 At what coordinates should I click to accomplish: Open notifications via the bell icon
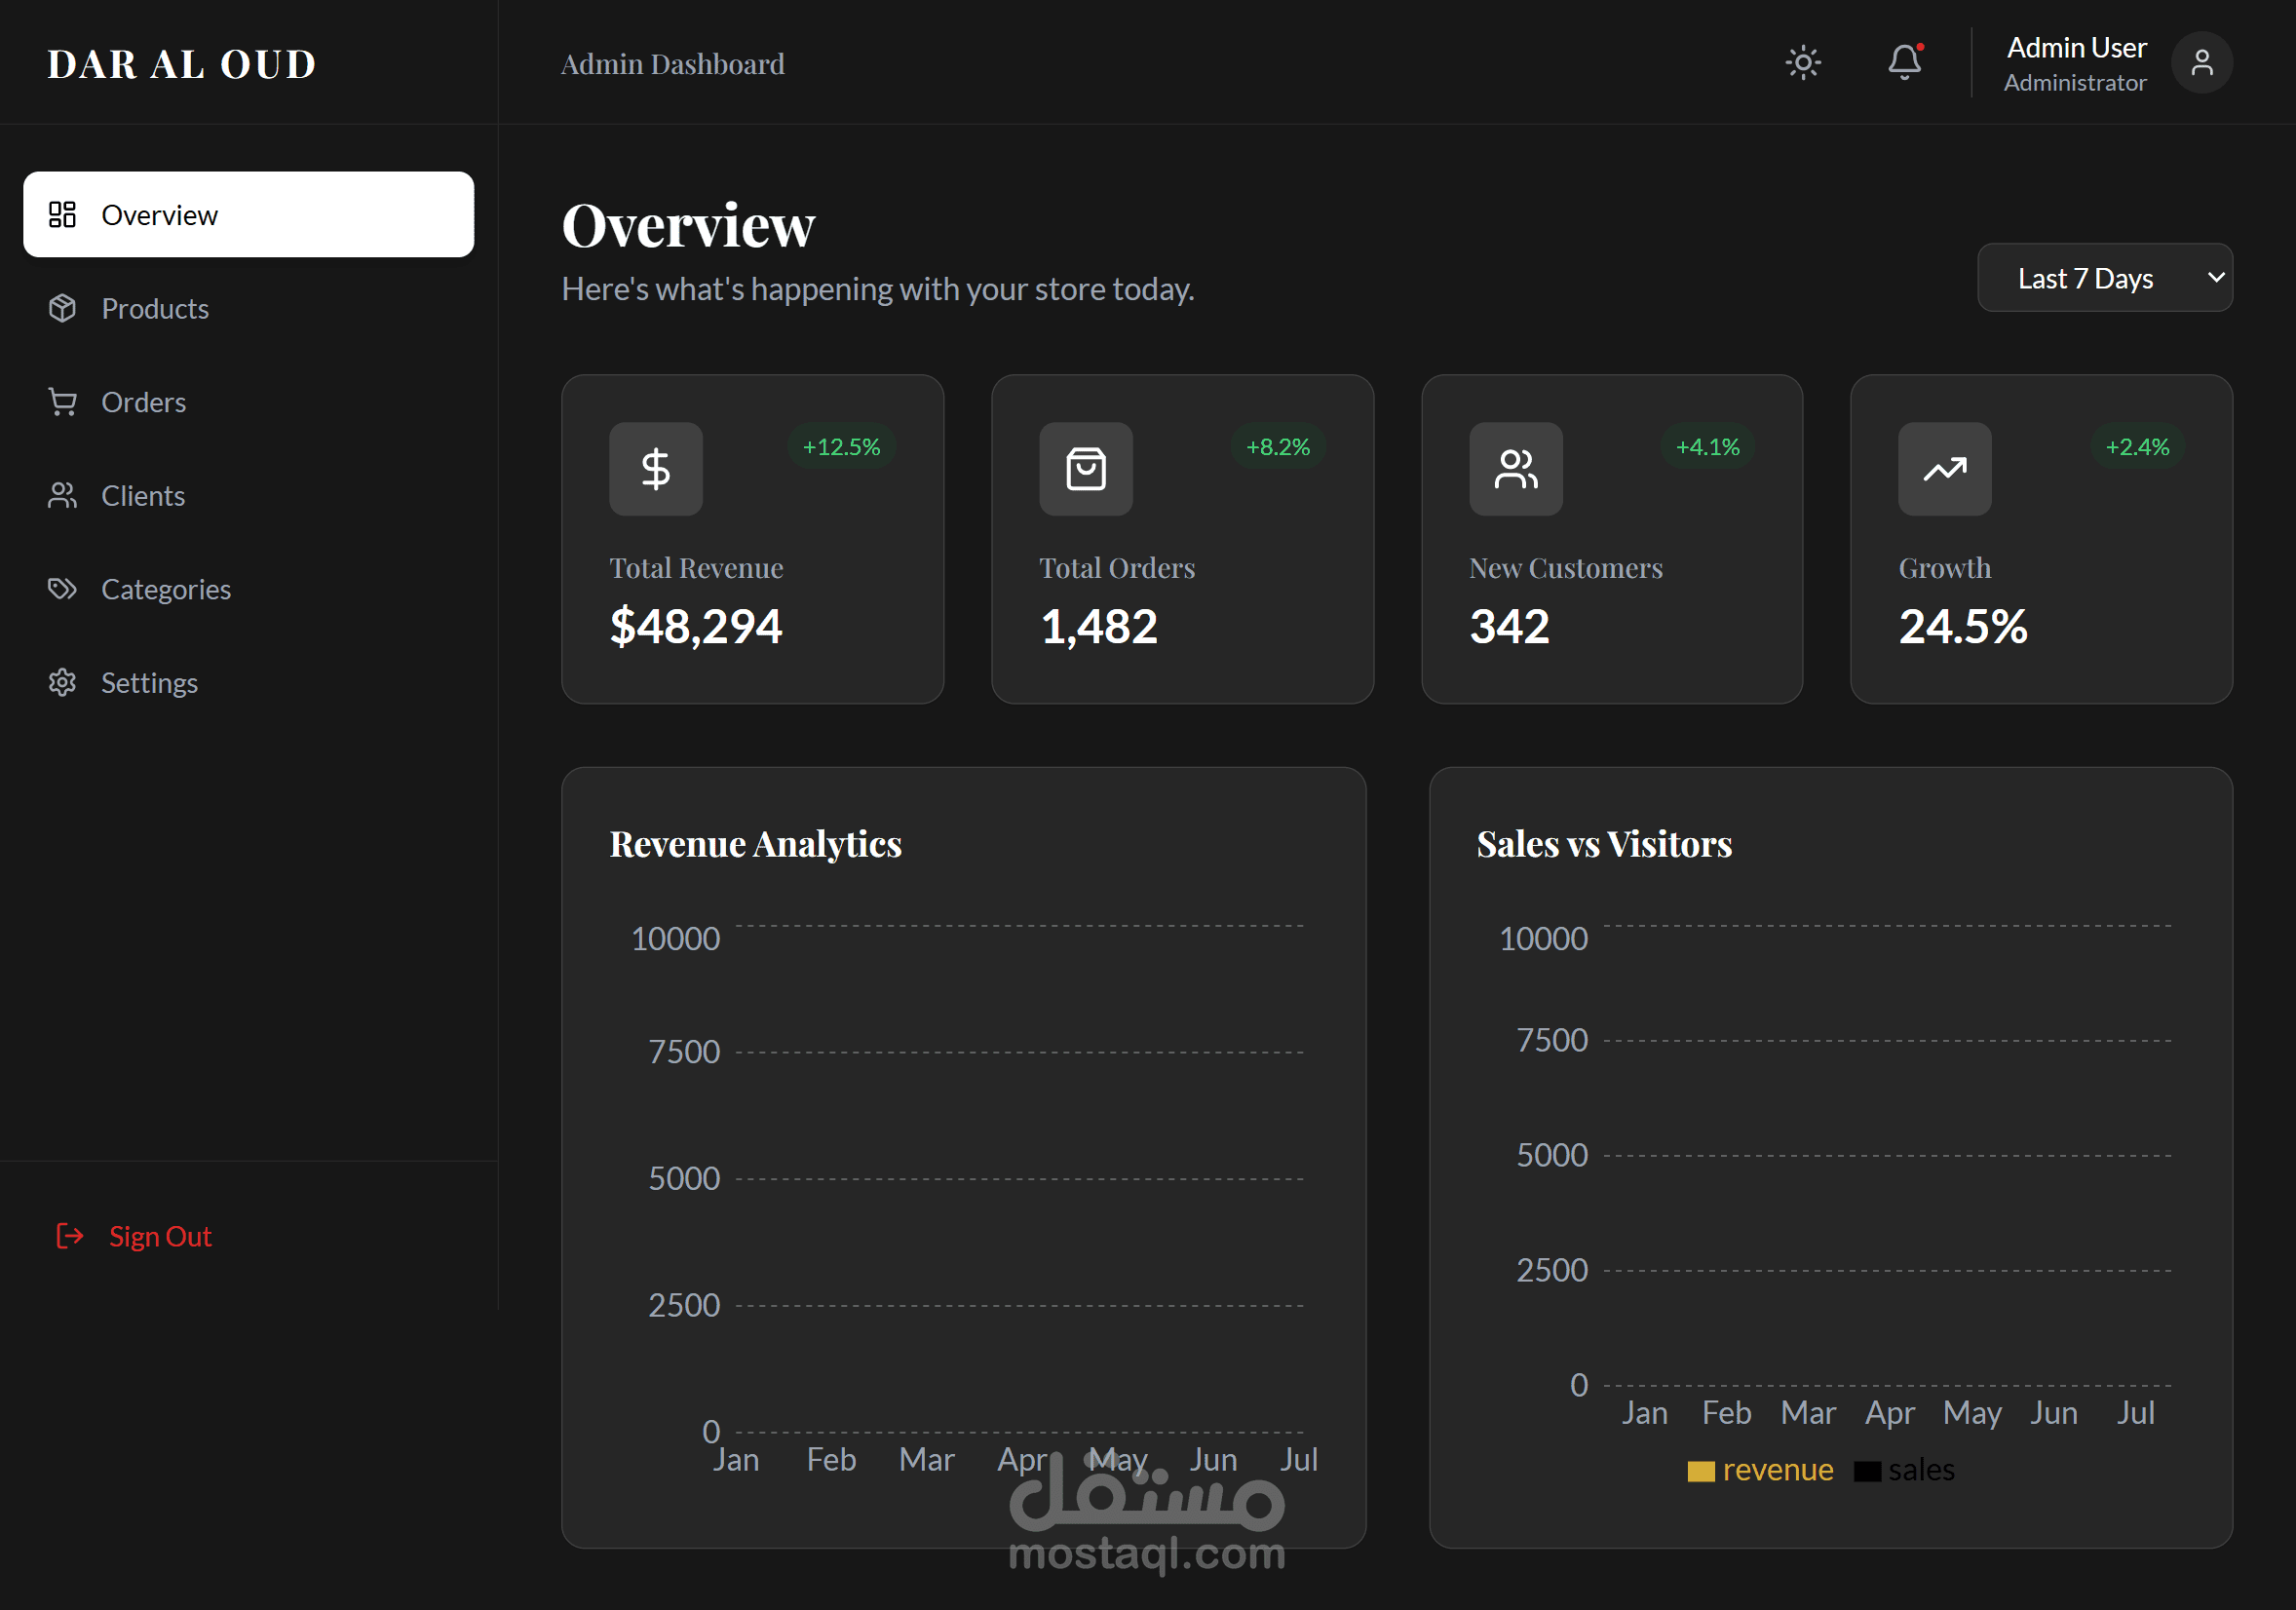pyautogui.click(x=1904, y=63)
